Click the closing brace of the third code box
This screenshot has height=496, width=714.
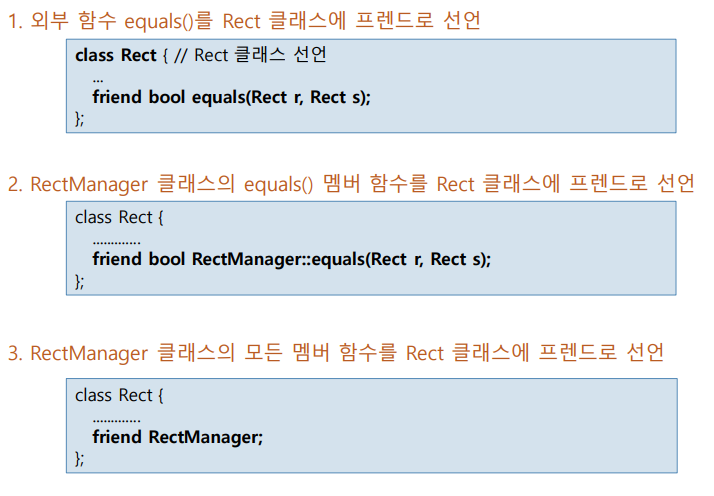pyautogui.click(x=80, y=458)
